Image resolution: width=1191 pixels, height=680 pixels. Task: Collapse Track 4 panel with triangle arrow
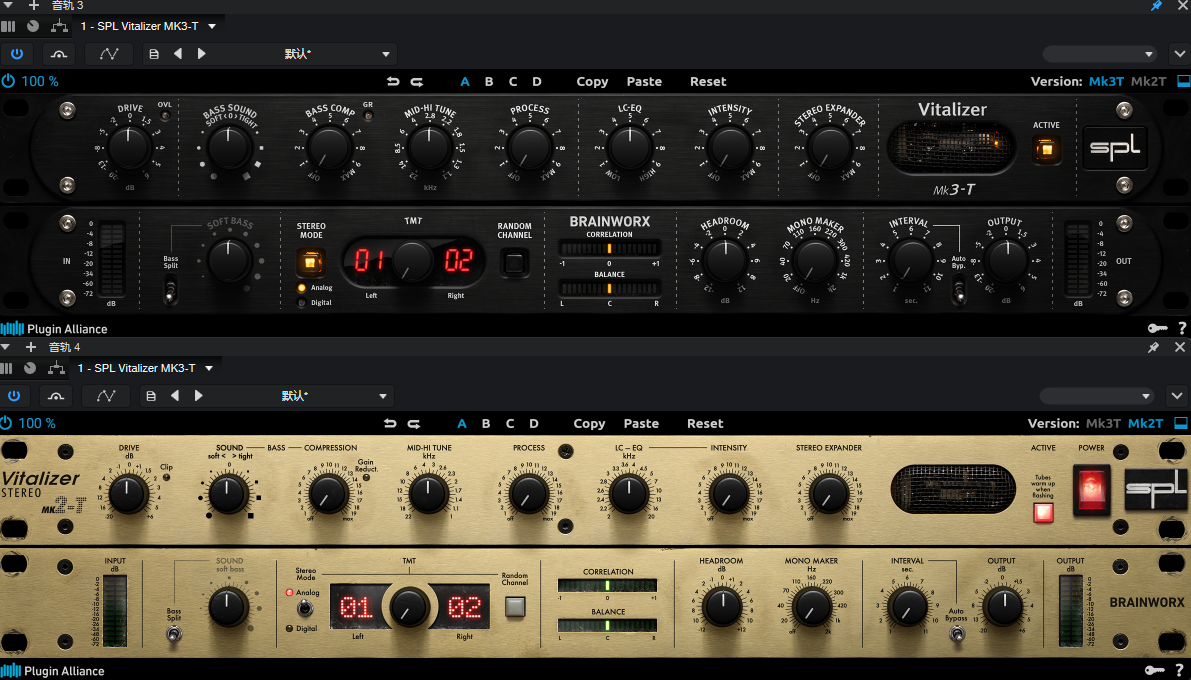click(x=6, y=347)
